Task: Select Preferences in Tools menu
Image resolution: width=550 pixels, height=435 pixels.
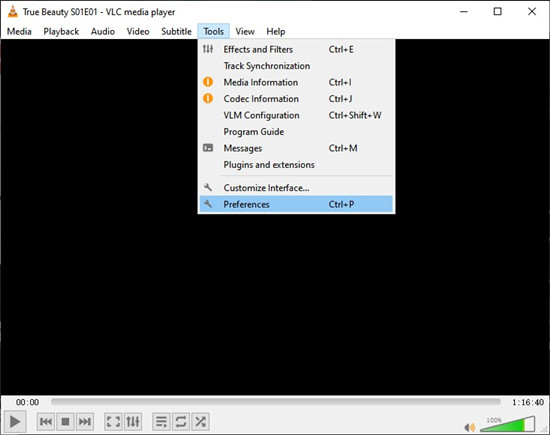Action: tap(296, 204)
